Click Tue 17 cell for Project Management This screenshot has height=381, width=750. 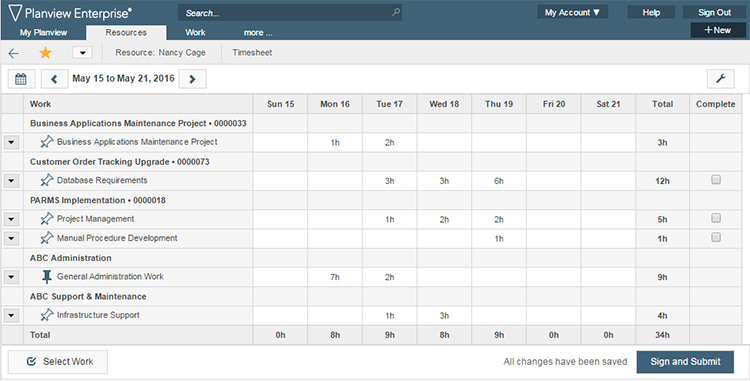(390, 219)
